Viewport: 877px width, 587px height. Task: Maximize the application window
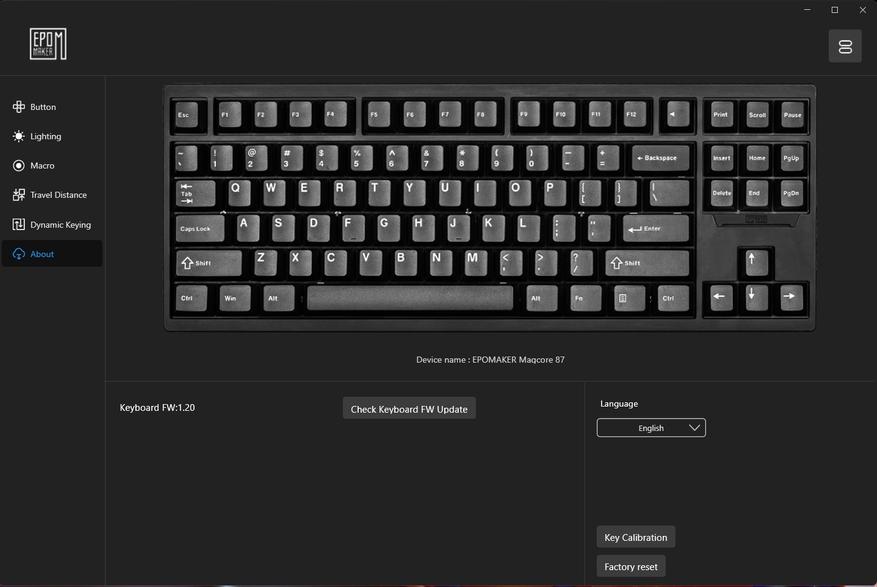[x=834, y=10]
